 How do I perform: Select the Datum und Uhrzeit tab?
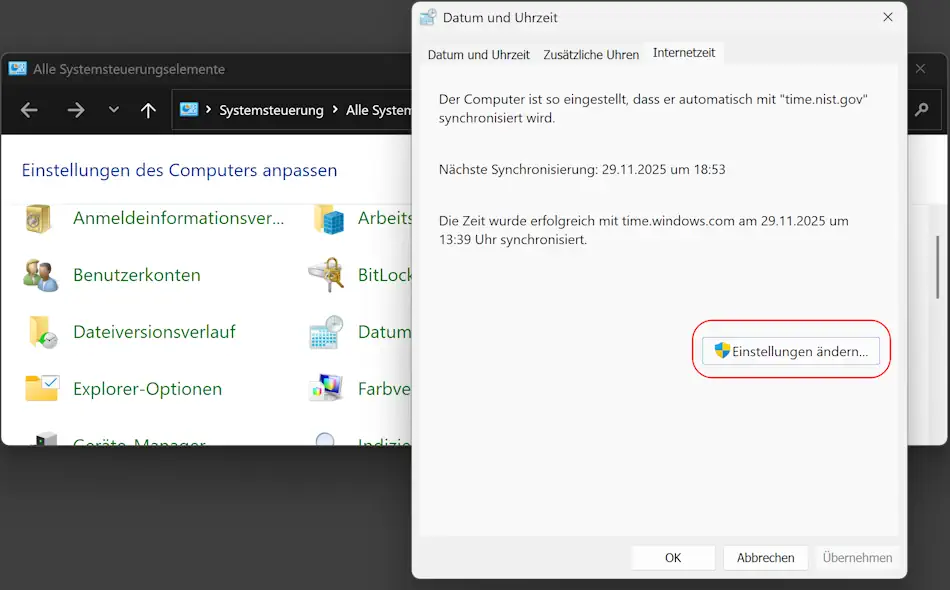478,54
